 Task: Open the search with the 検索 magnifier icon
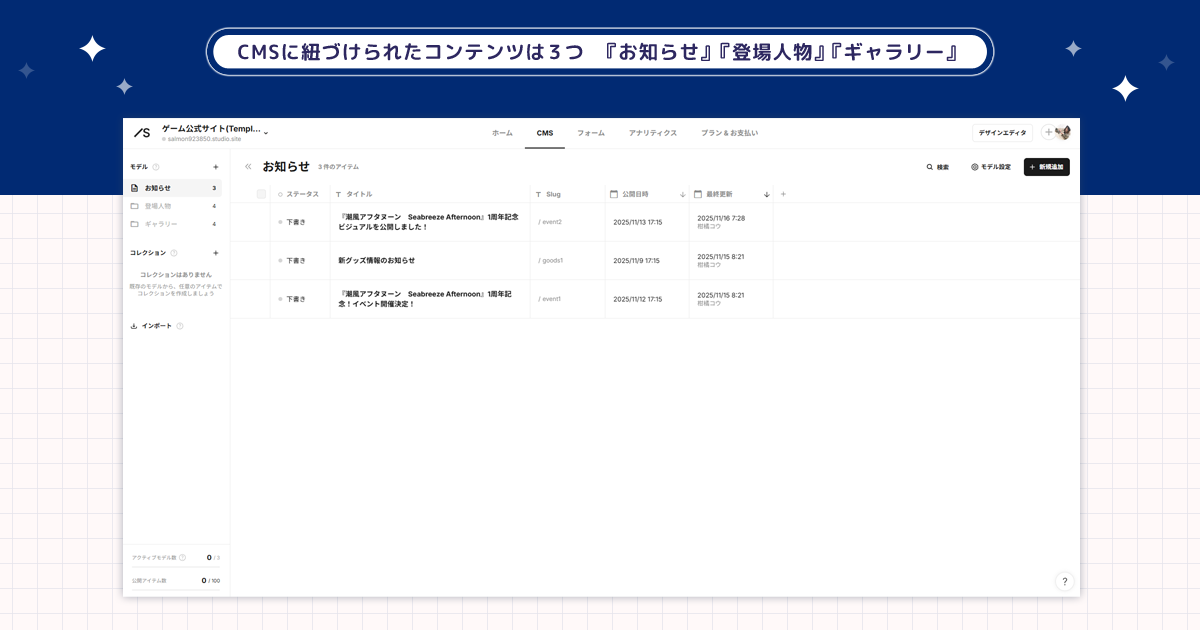(930, 167)
